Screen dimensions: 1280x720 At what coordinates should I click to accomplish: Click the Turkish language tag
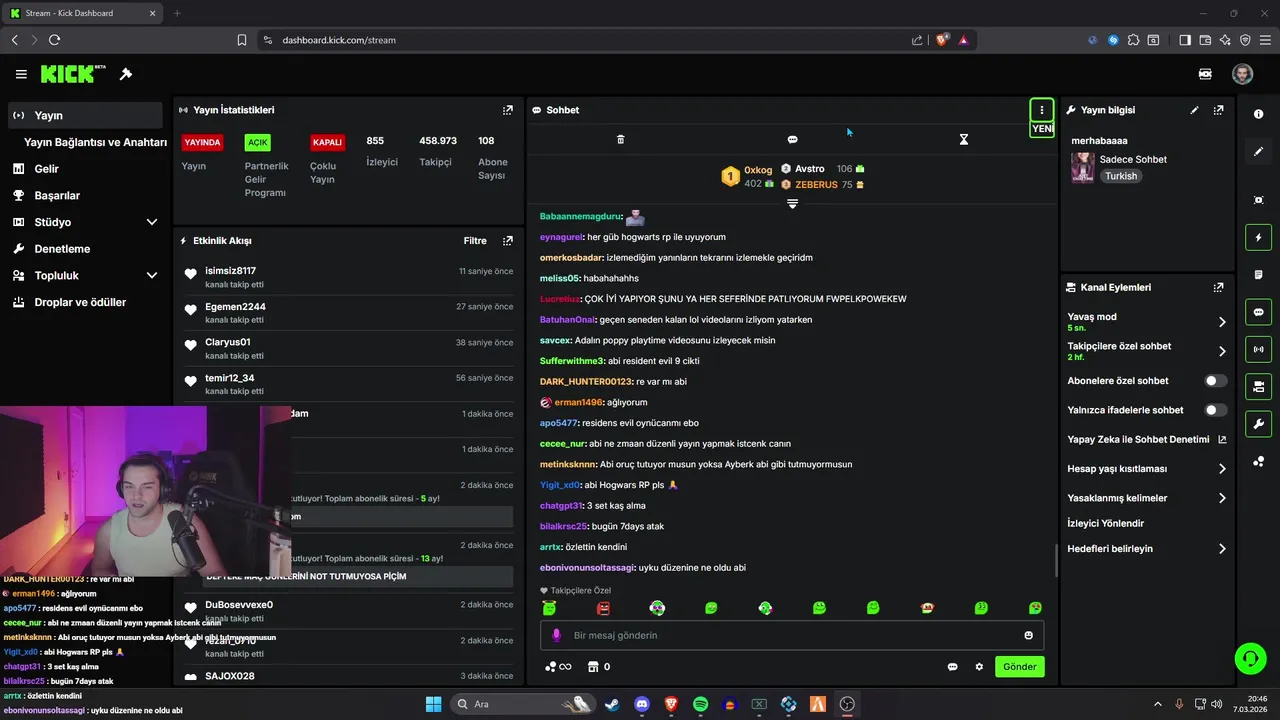pyautogui.click(x=1121, y=176)
